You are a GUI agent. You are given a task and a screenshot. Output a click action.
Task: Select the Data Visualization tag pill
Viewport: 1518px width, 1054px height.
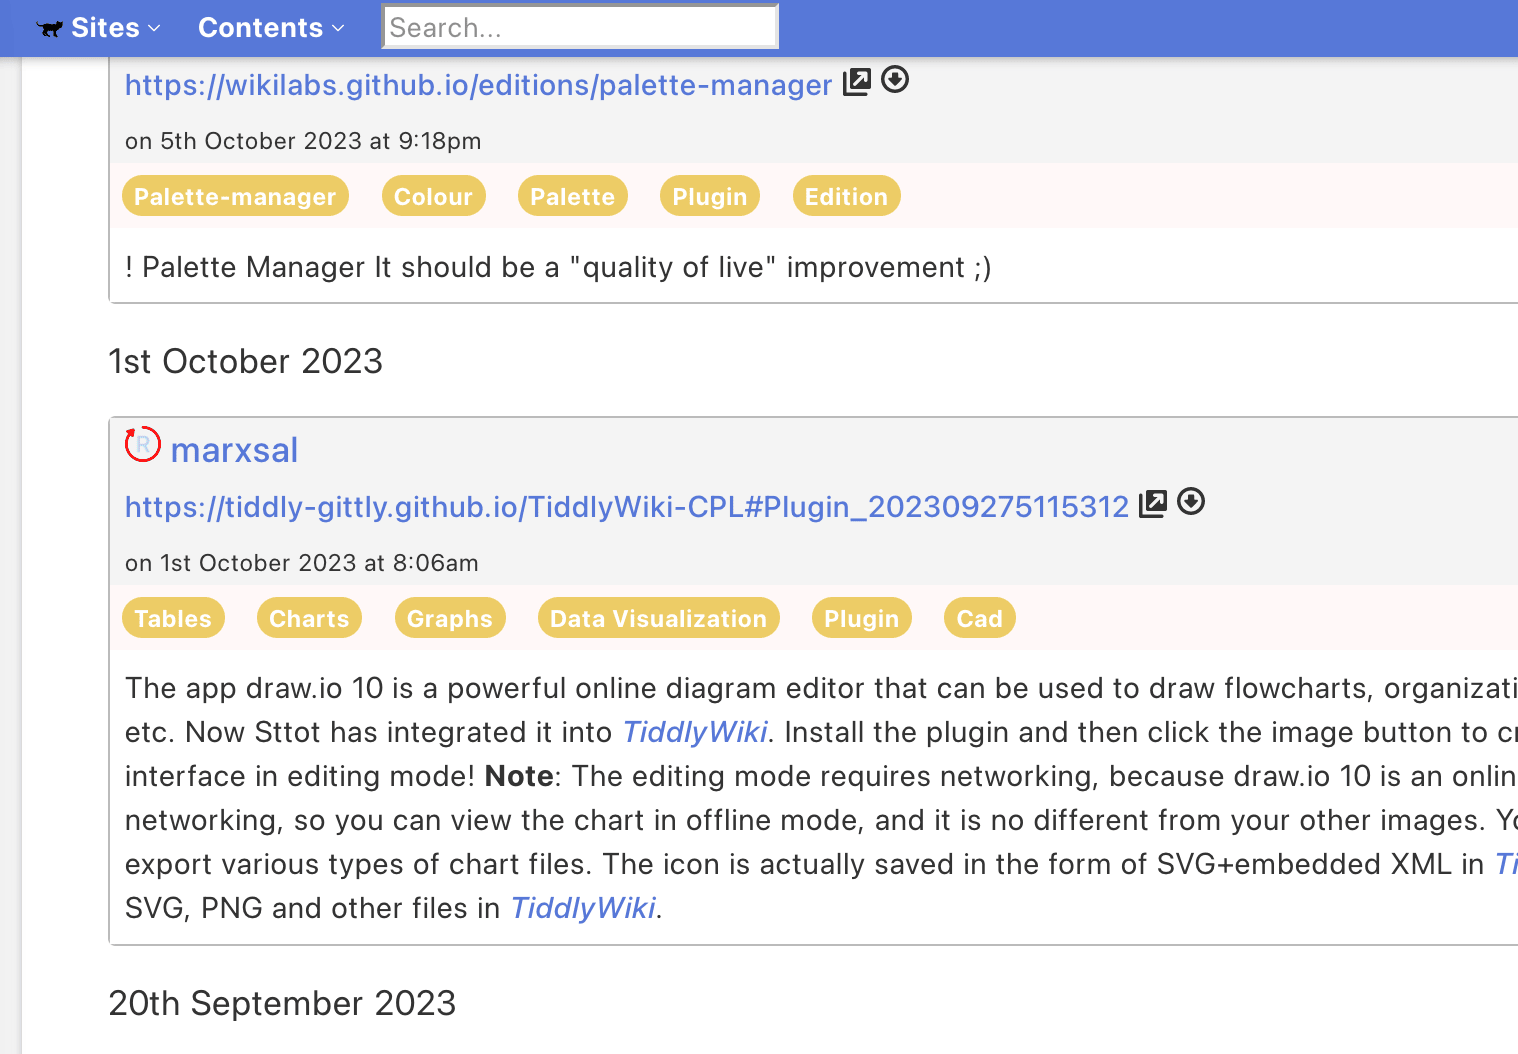[658, 619]
